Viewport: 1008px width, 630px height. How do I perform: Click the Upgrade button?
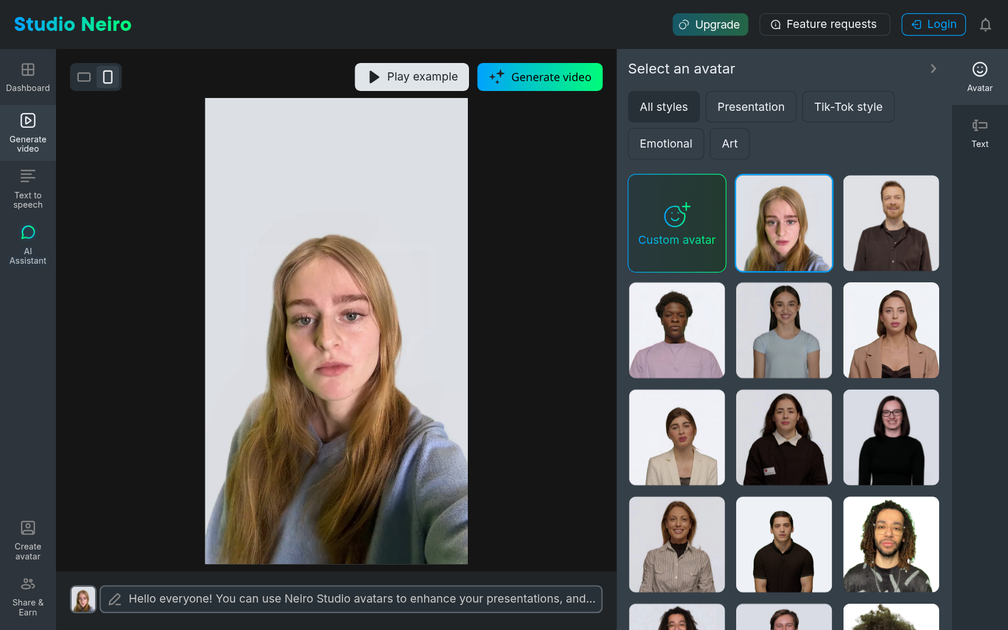709,25
